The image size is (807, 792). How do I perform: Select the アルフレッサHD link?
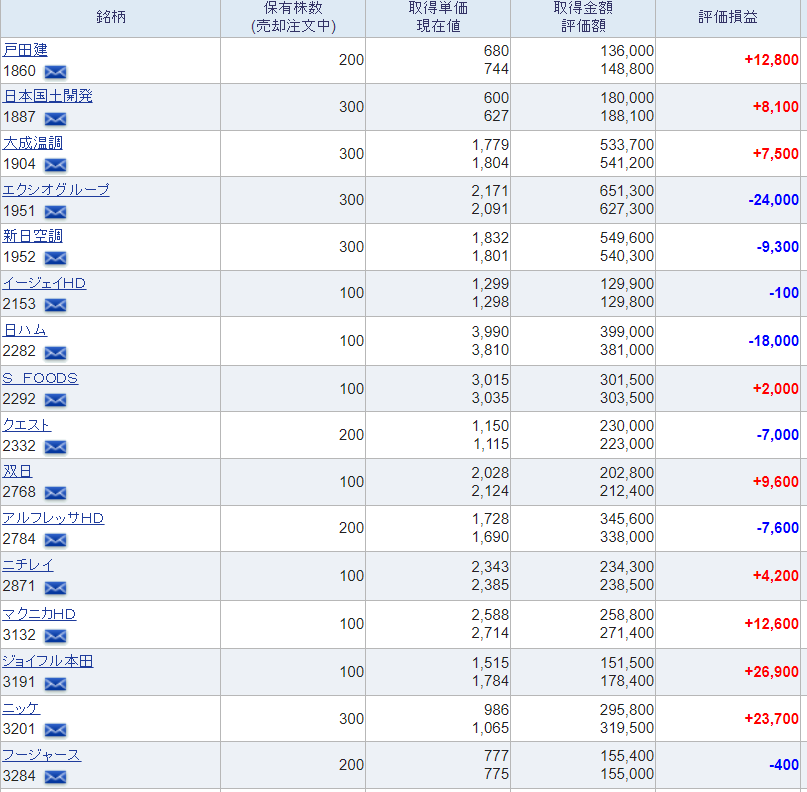click(53, 518)
